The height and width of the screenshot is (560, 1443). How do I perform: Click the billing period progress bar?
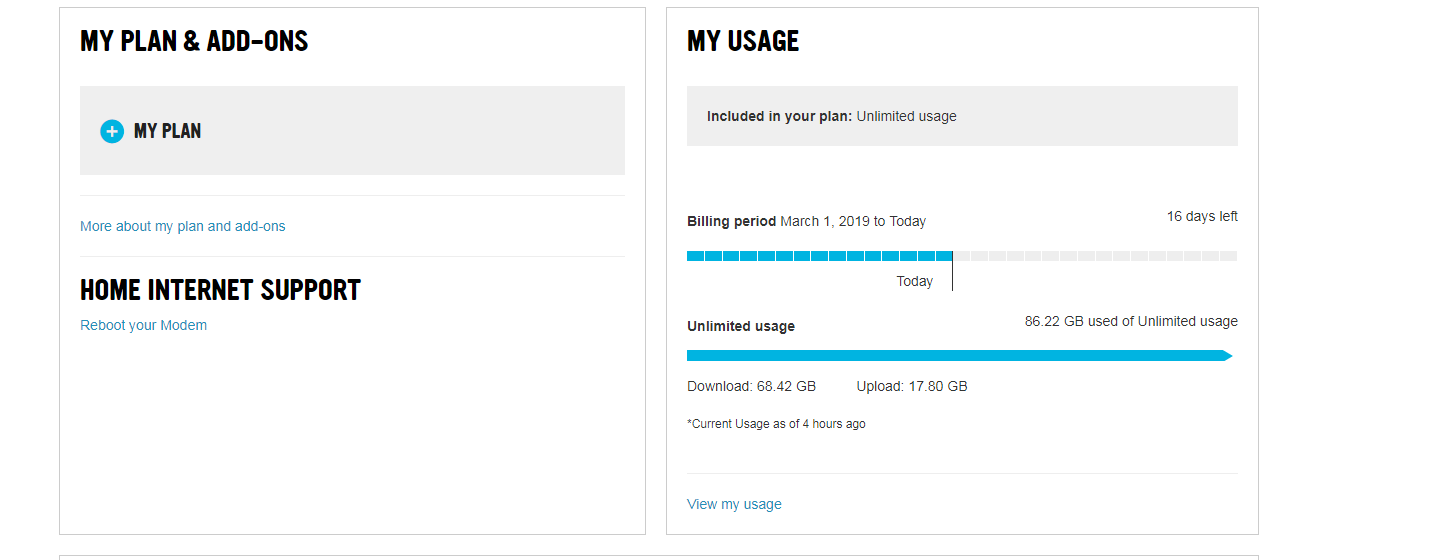point(820,256)
